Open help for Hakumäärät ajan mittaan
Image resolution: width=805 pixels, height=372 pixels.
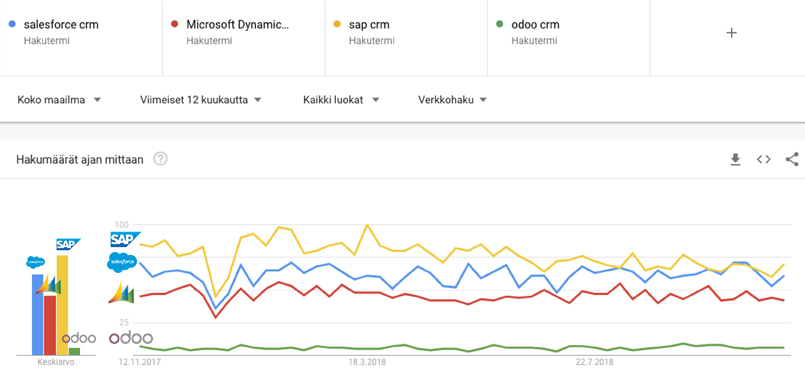tap(161, 160)
